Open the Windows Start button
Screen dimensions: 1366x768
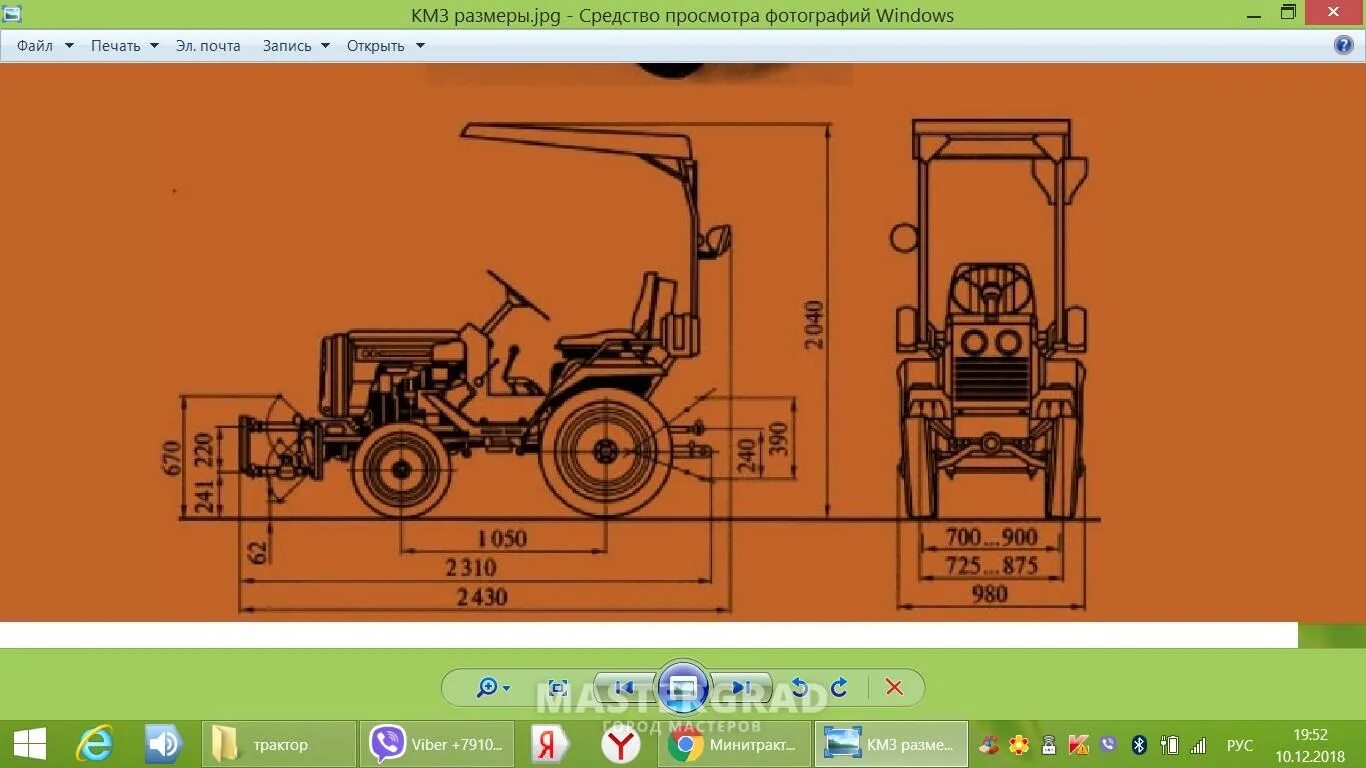30,744
